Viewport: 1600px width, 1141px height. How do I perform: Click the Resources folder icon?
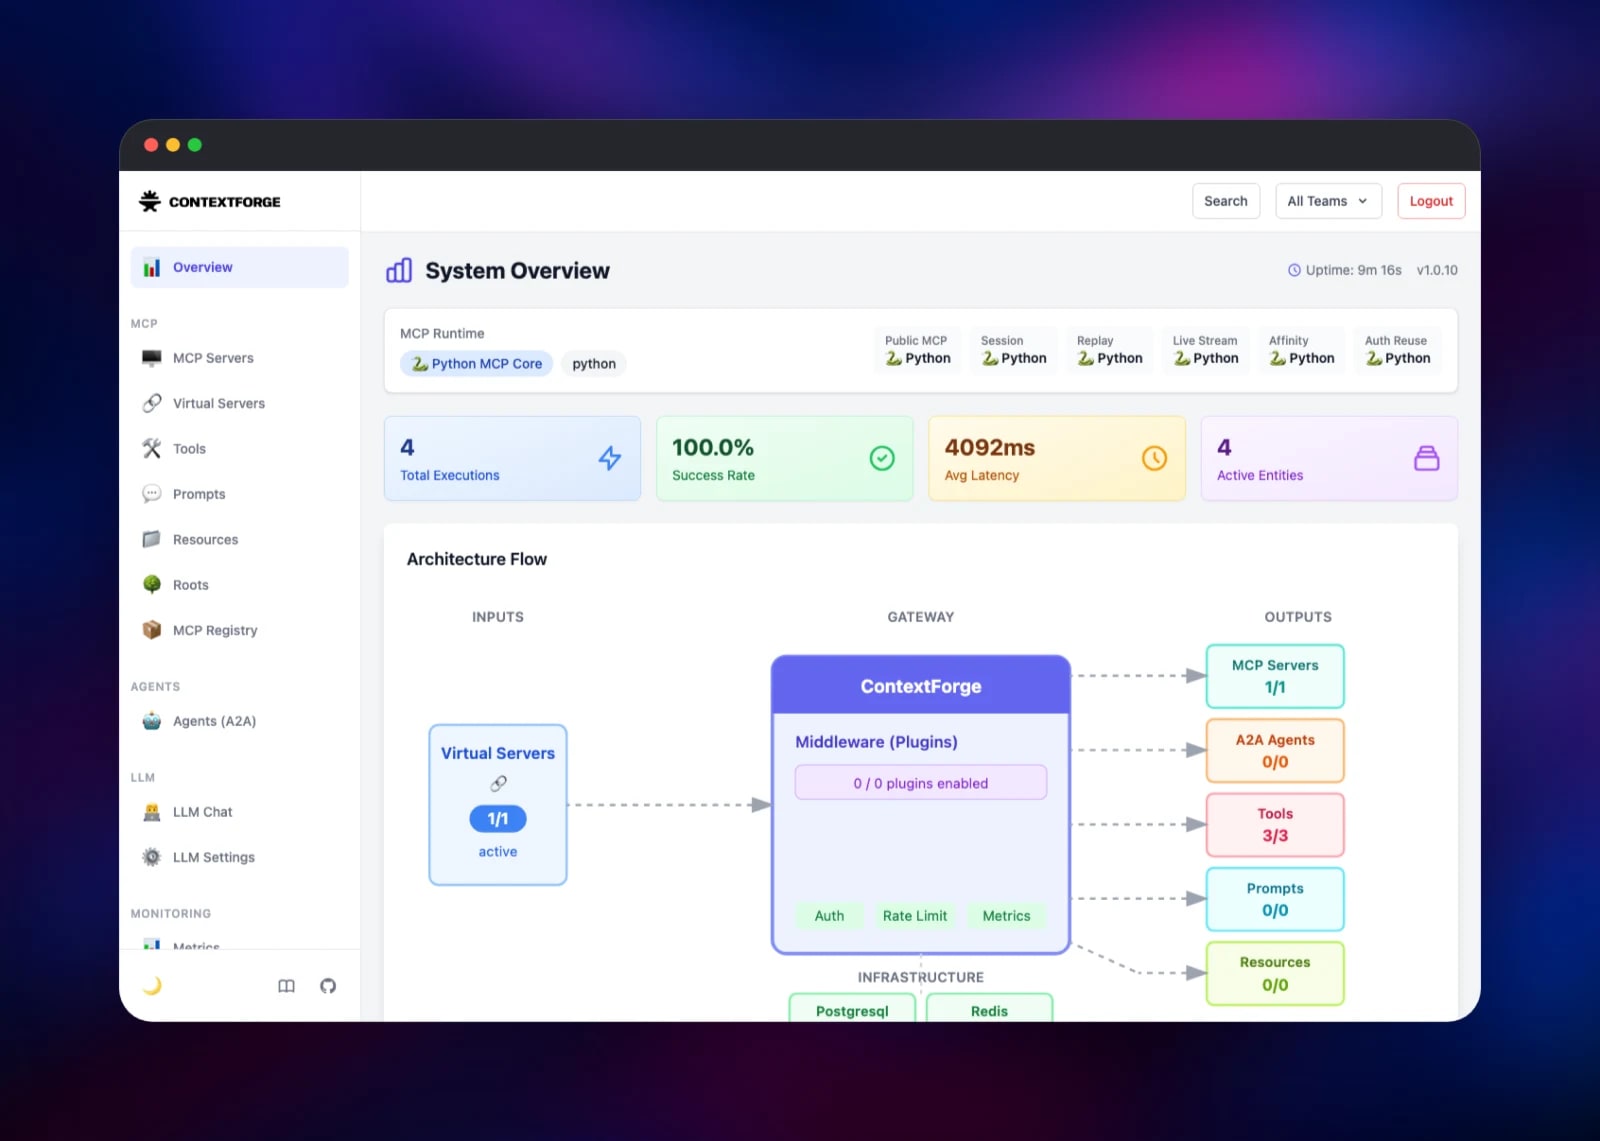click(x=152, y=539)
